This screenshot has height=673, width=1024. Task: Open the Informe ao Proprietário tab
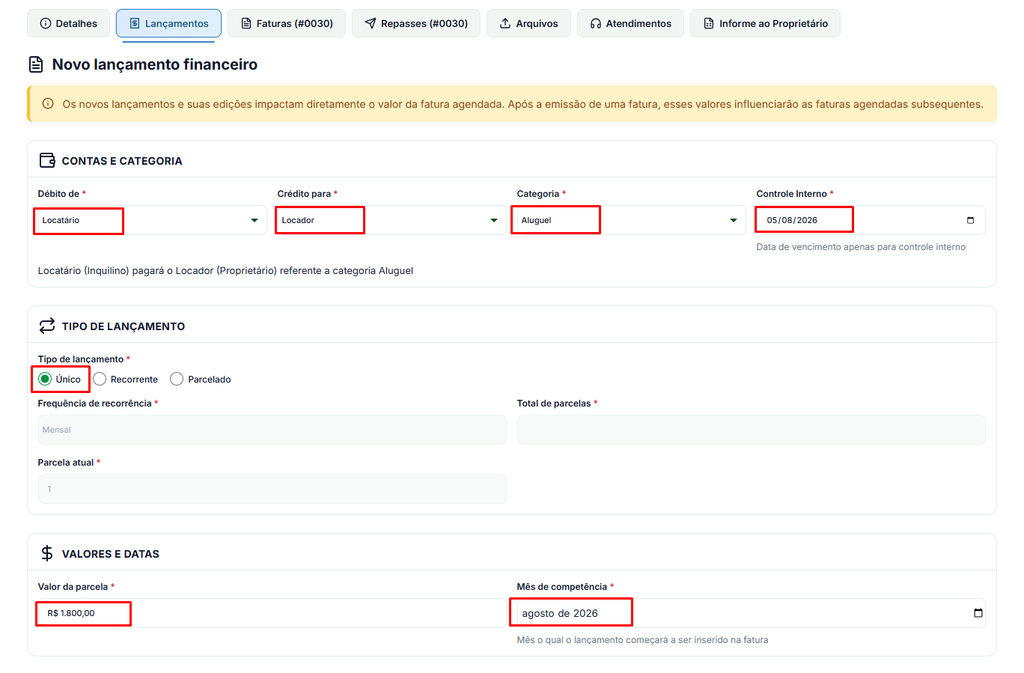(765, 23)
